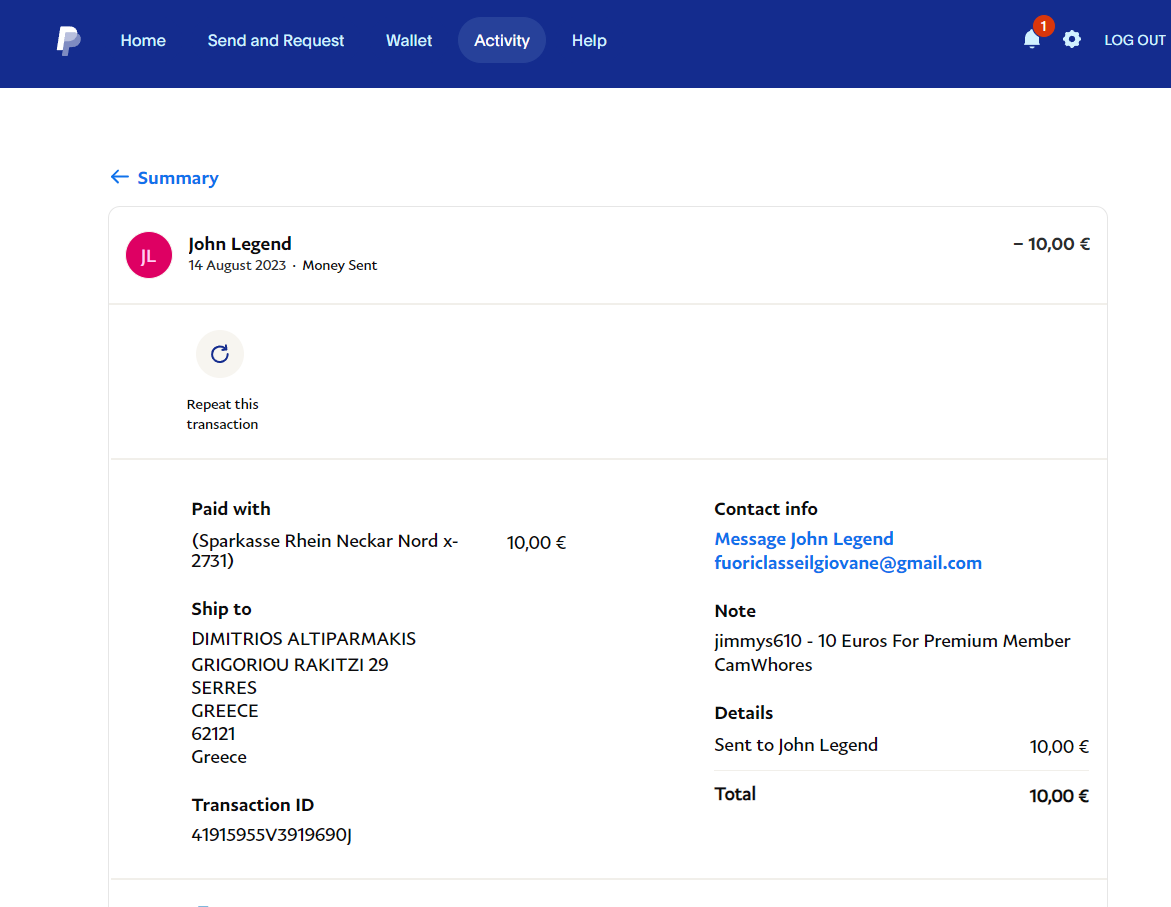
Task: Click Message John Legend link
Action: (x=804, y=539)
